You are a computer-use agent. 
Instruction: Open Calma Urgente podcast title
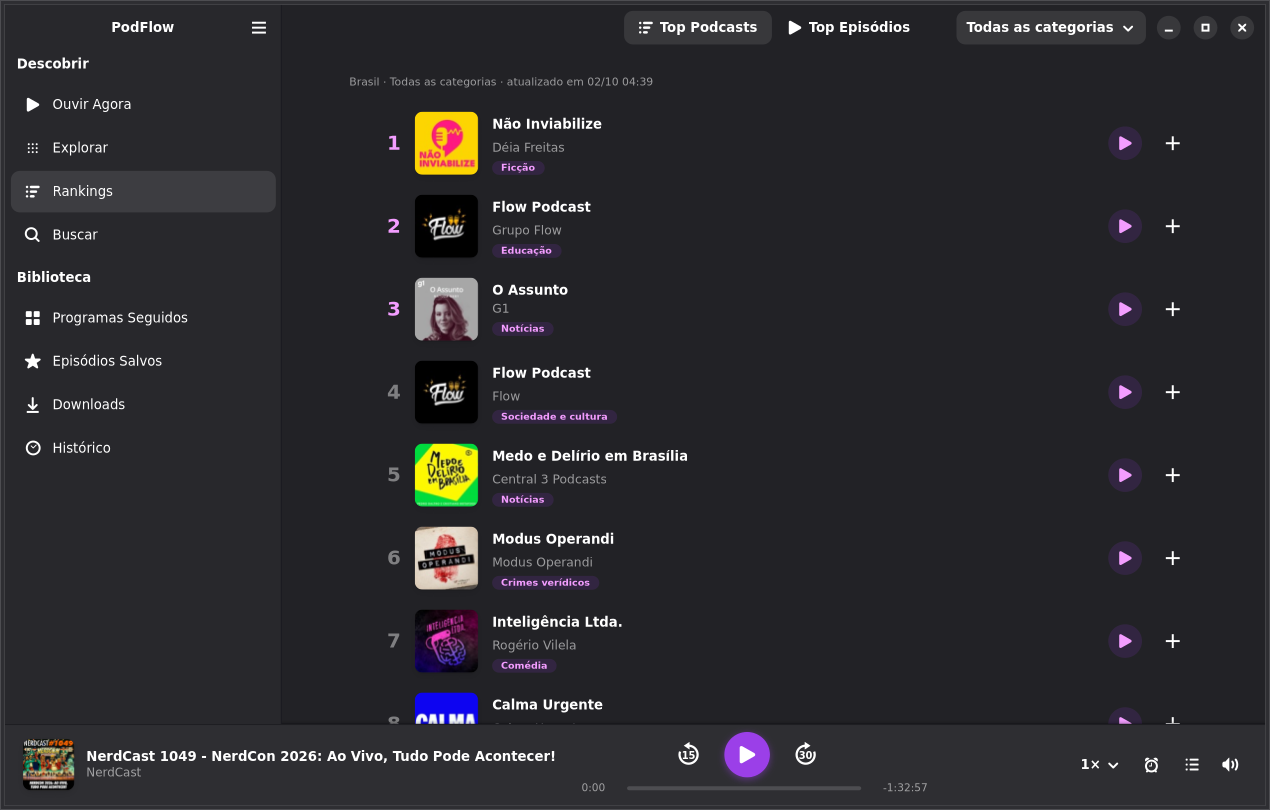547,705
